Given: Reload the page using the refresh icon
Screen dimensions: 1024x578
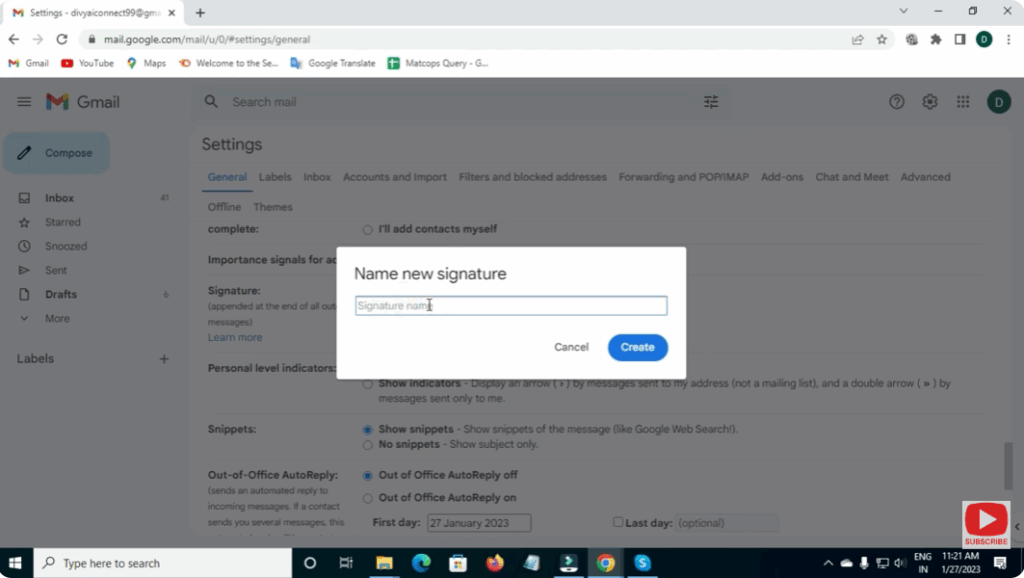Looking at the screenshot, I should point(62,39).
